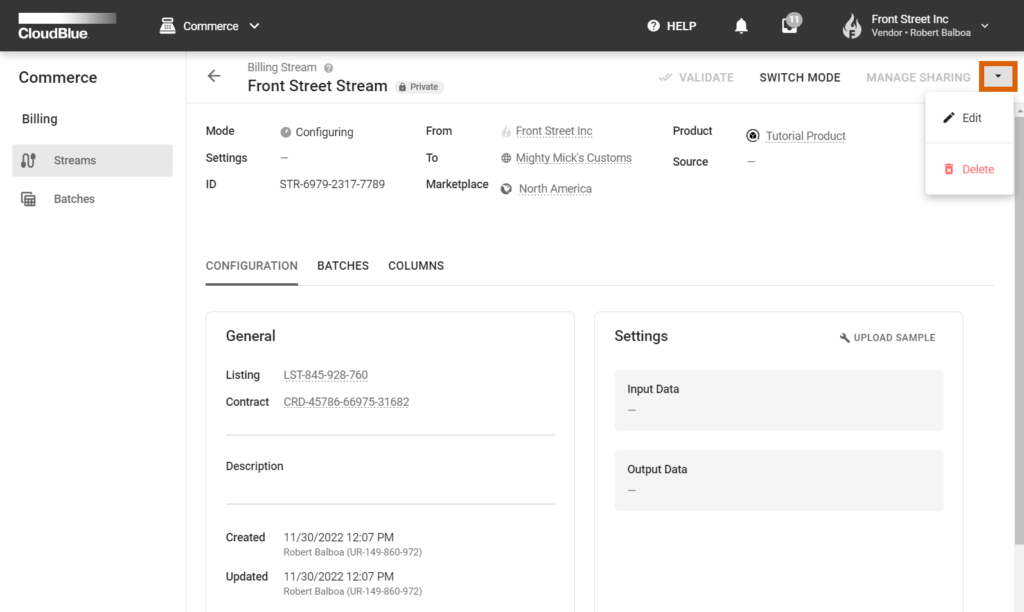Viewport: 1024px width, 612px height.
Task: Toggle the stream actions dropdown arrow
Action: [997, 76]
